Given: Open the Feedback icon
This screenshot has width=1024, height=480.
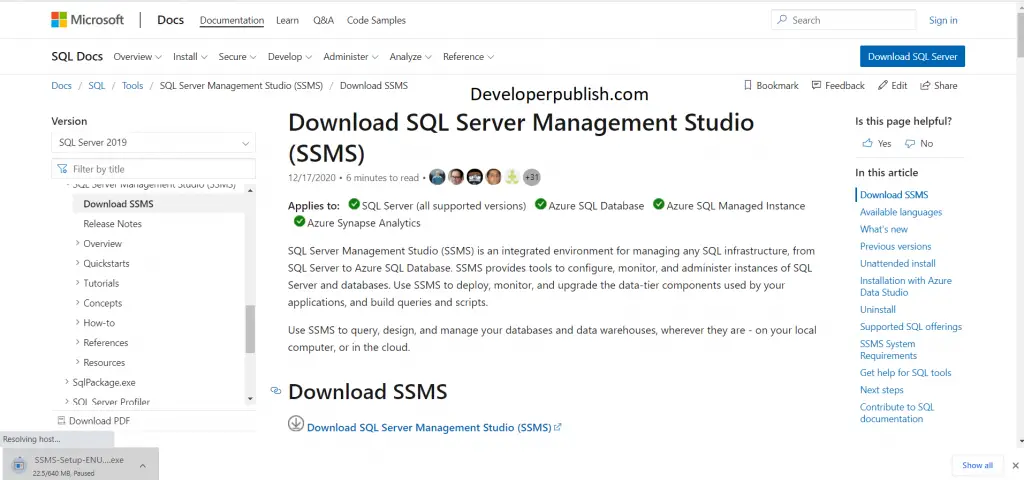Looking at the screenshot, I should (816, 86).
